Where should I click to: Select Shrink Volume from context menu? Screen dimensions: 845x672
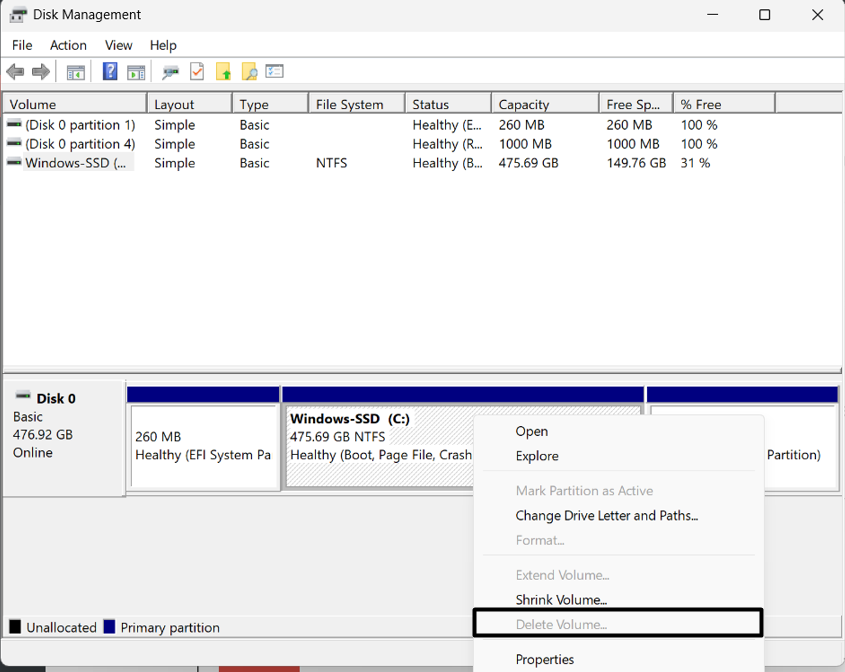[561, 600]
